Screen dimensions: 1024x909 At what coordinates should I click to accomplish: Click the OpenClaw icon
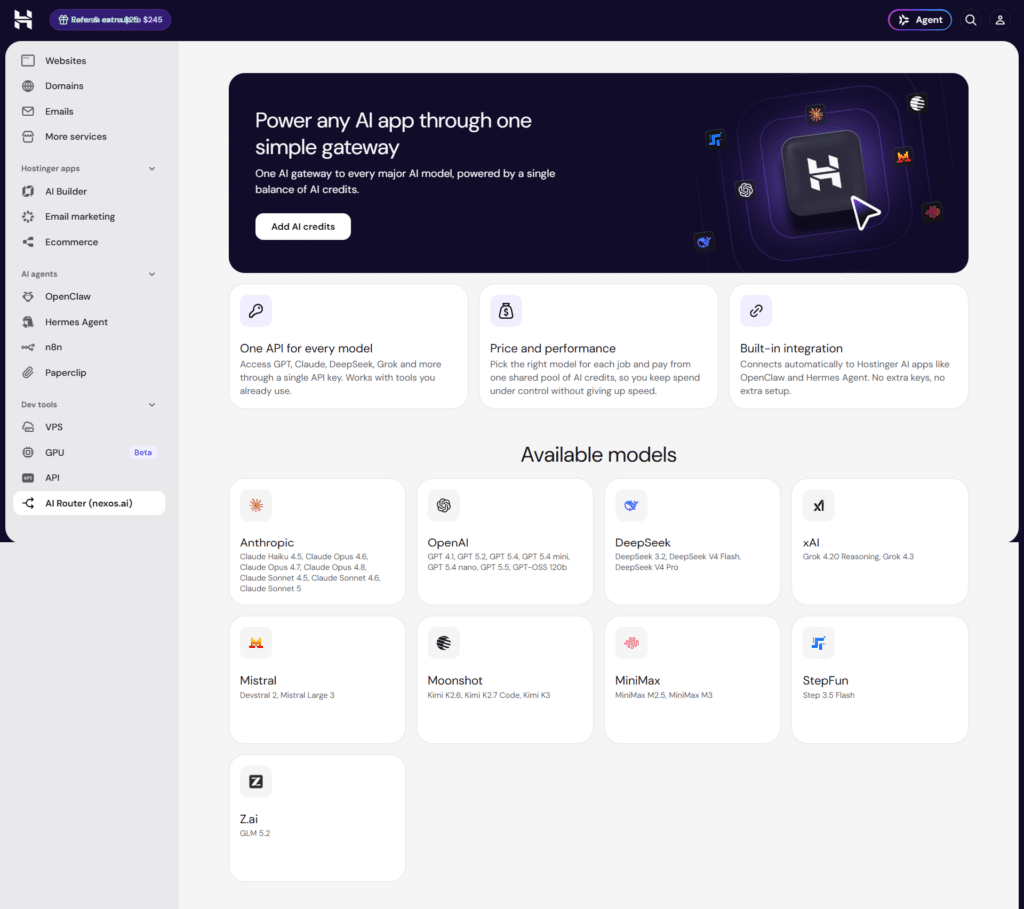pyautogui.click(x=28, y=296)
